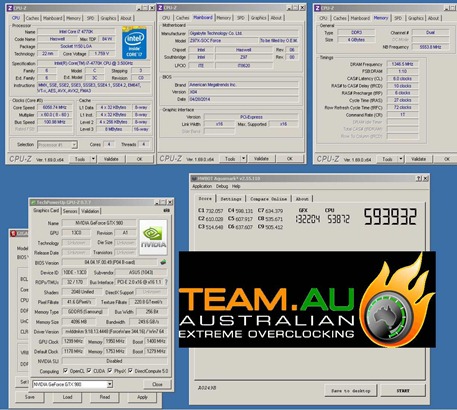The height and width of the screenshot is (410, 457).
Task: Click the 593932 total score
Action: [390, 217]
